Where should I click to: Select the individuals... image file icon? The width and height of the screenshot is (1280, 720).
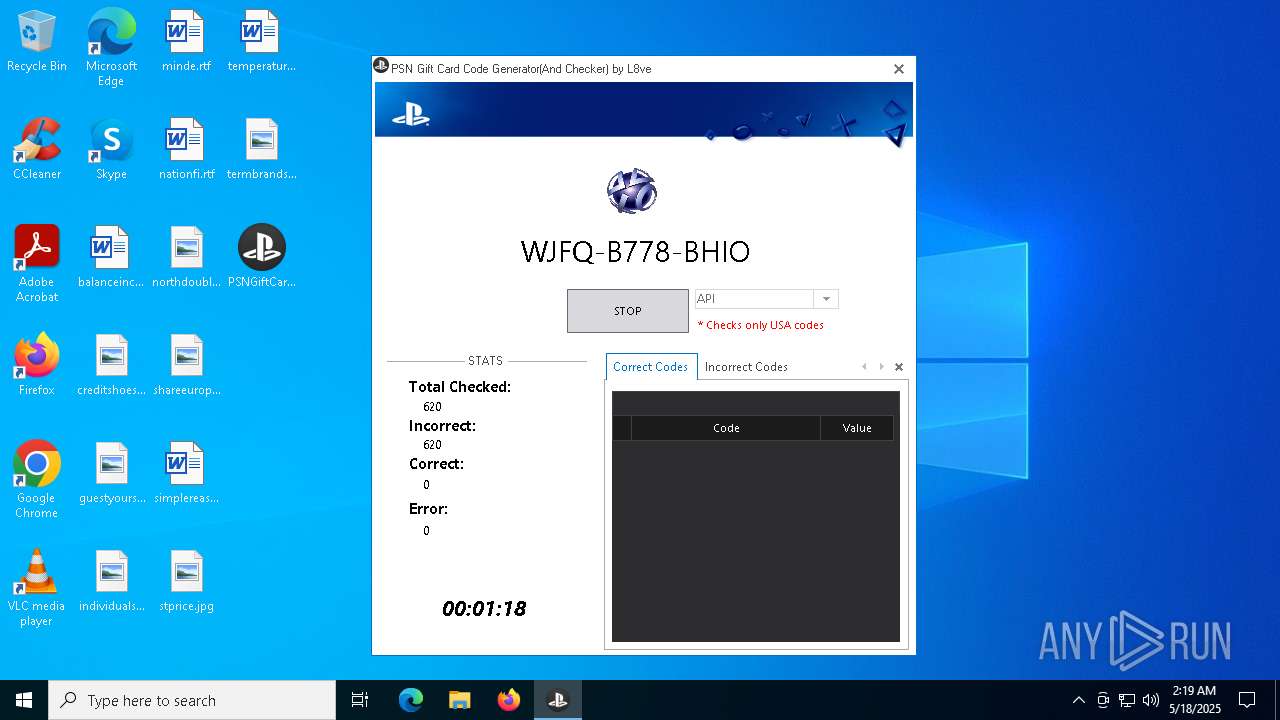coord(111,581)
